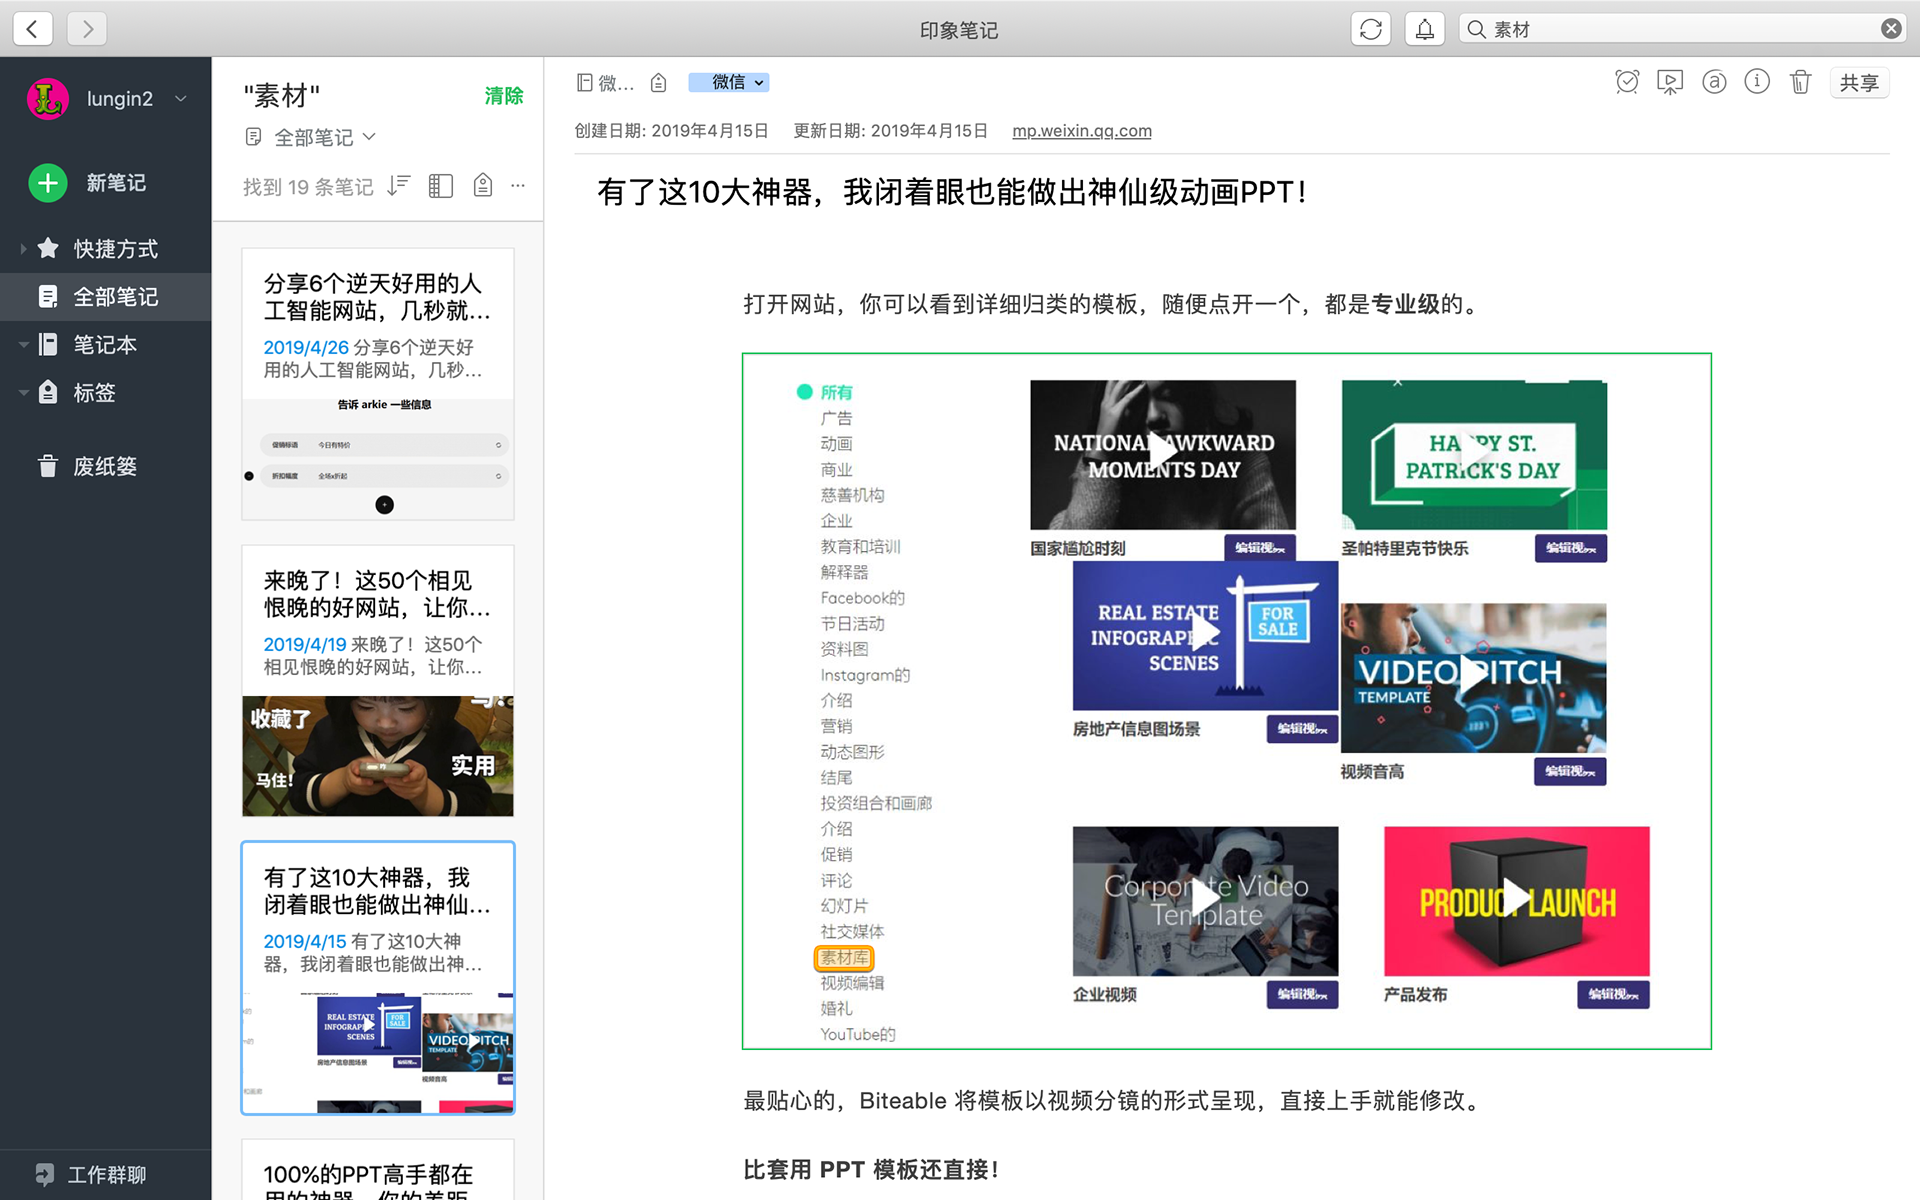The width and height of the screenshot is (1920, 1200).
Task: Click the lungin2 avatar picture
Action: coord(47,98)
